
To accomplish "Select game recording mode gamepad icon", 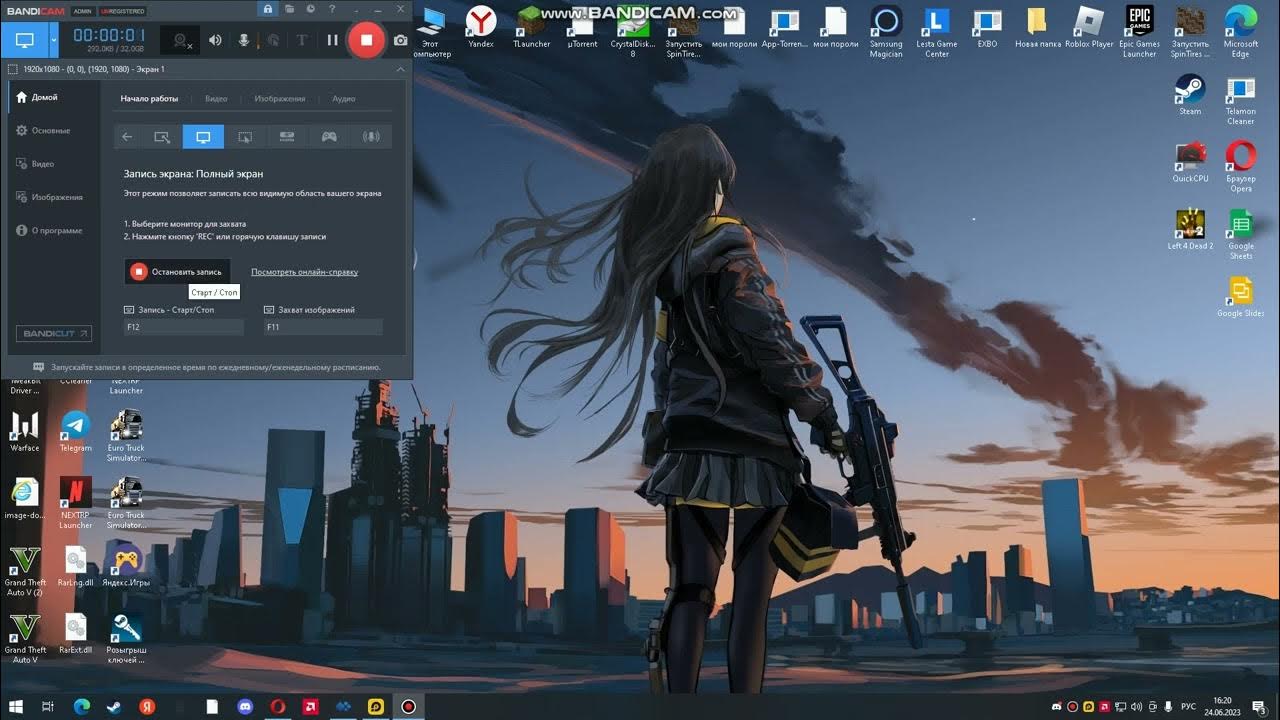I will pos(329,137).
